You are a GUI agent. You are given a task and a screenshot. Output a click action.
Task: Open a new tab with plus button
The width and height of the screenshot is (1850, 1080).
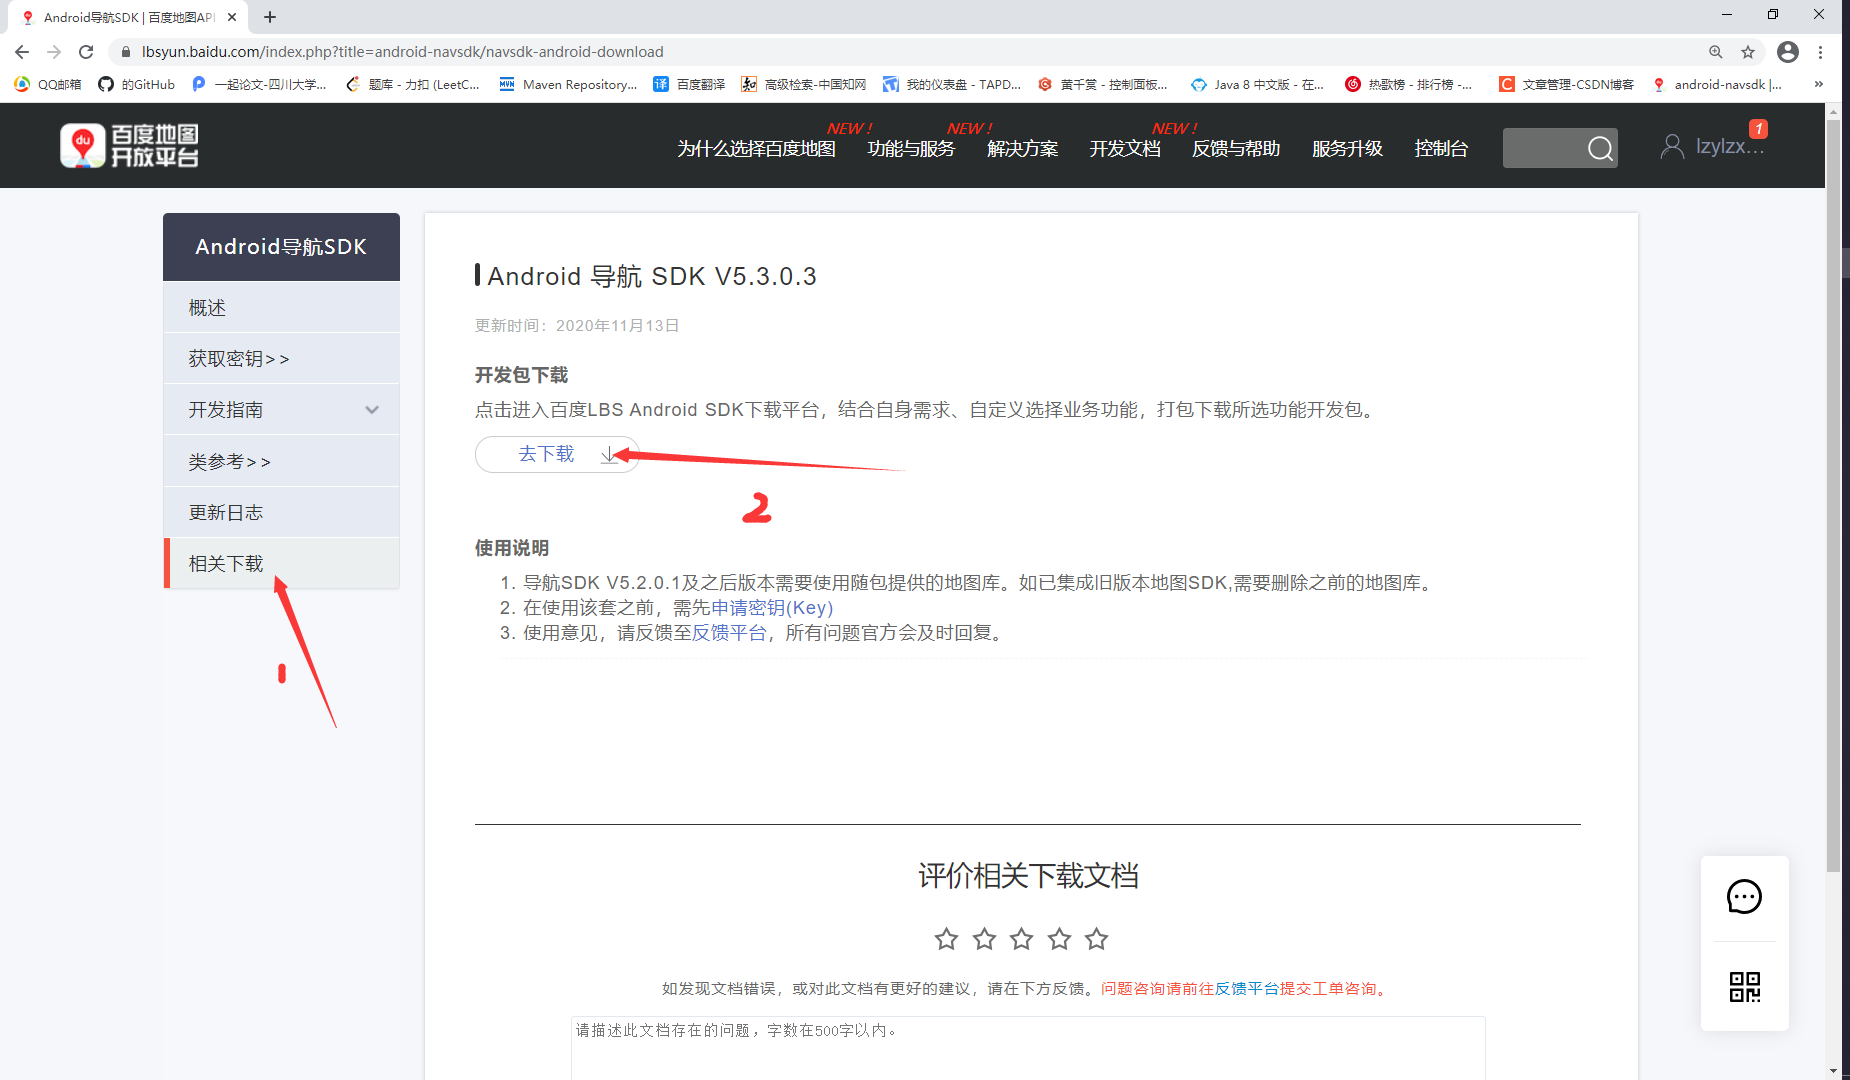(270, 17)
